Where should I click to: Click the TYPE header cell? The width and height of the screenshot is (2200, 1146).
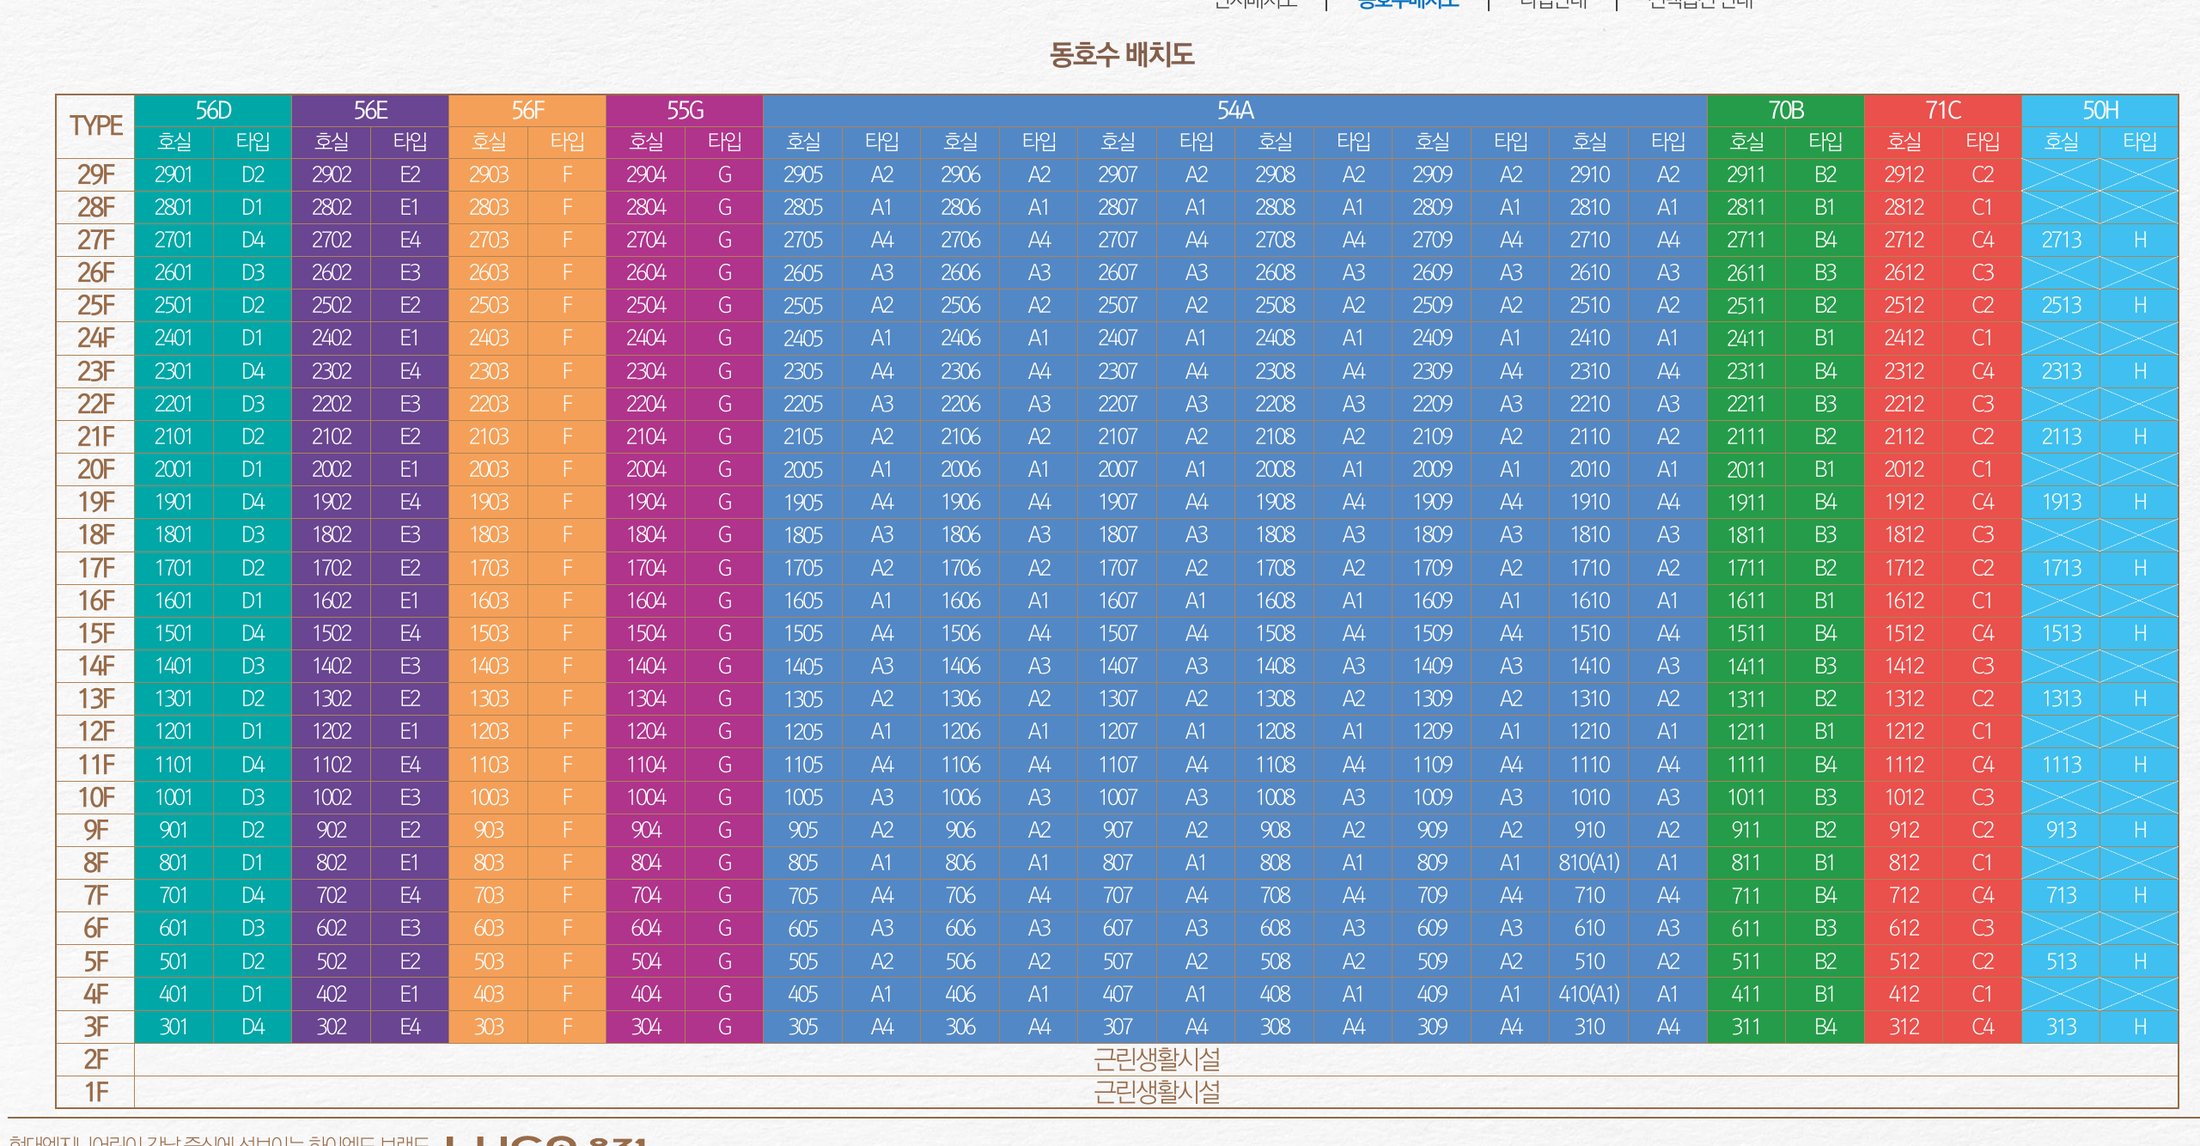(96, 126)
